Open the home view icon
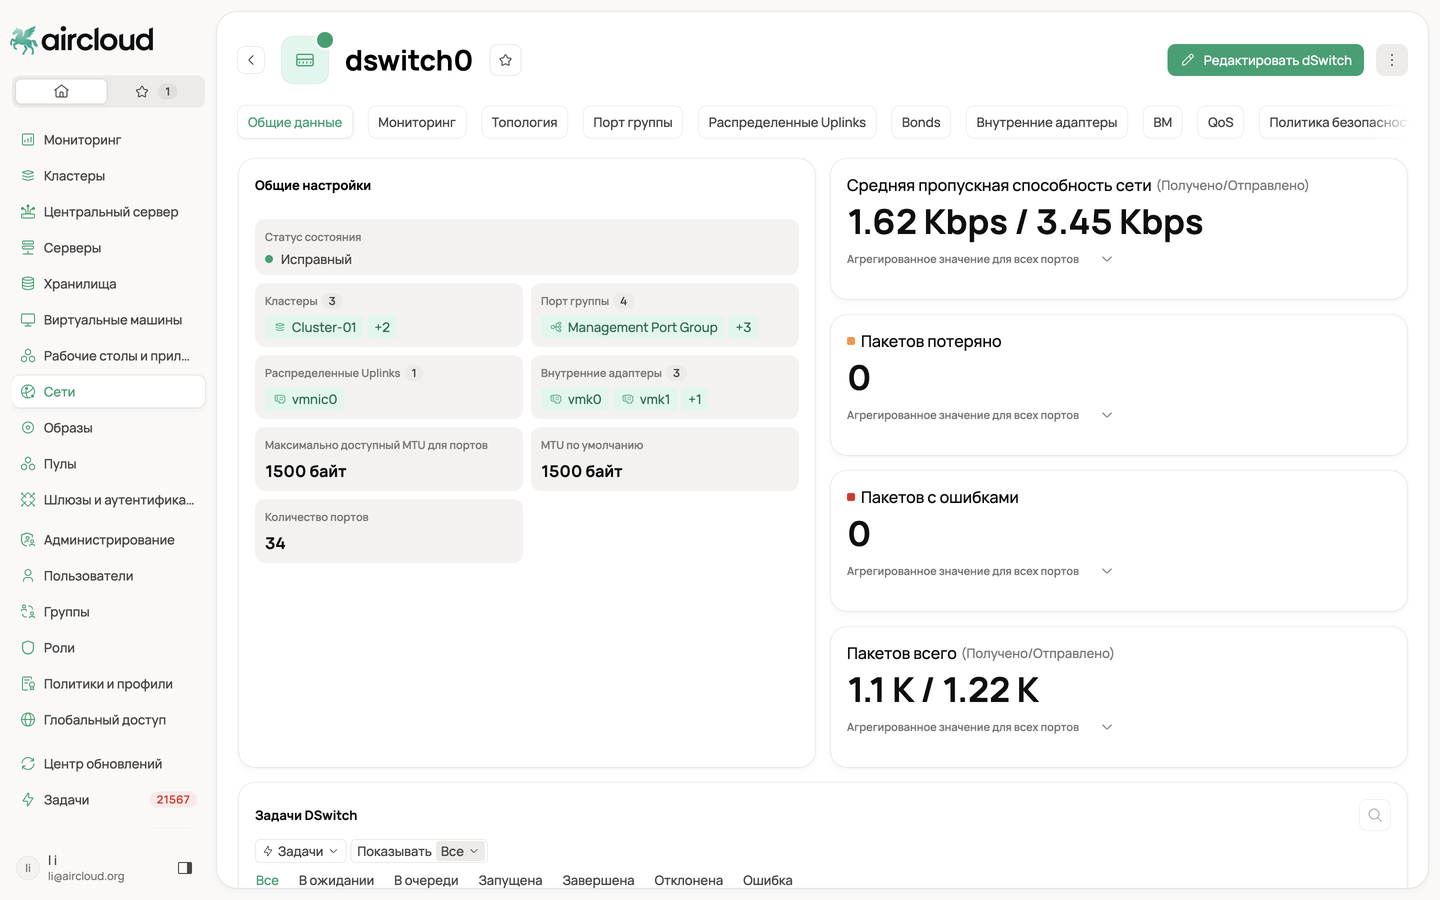The width and height of the screenshot is (1440, 900). tap(61, 91)
